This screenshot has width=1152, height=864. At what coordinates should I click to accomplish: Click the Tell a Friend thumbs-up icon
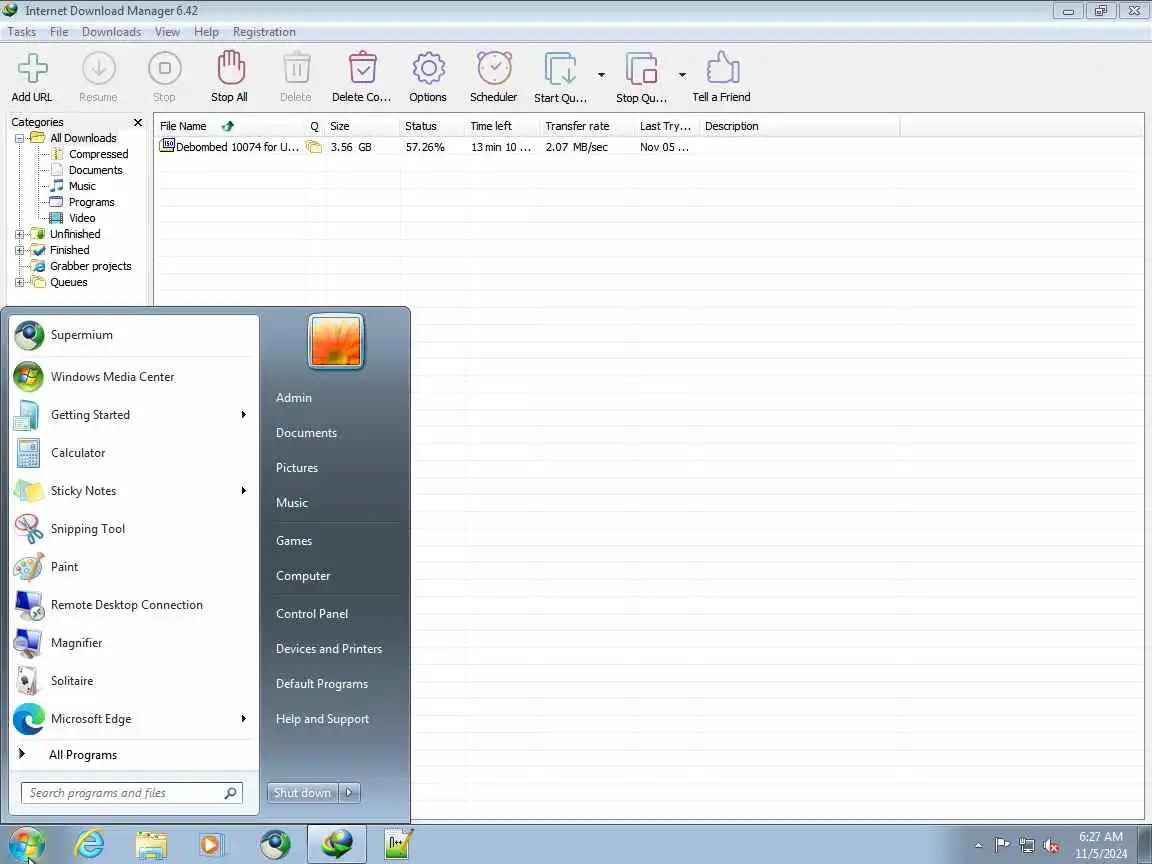722,68
